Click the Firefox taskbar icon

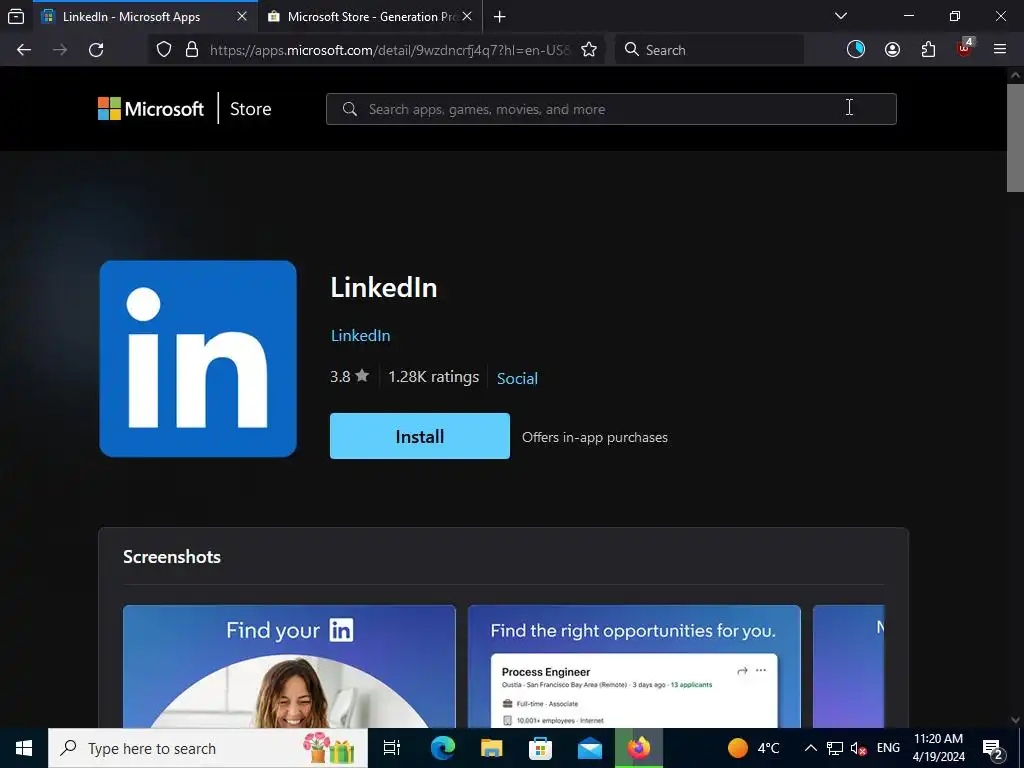tap(639, 748)
